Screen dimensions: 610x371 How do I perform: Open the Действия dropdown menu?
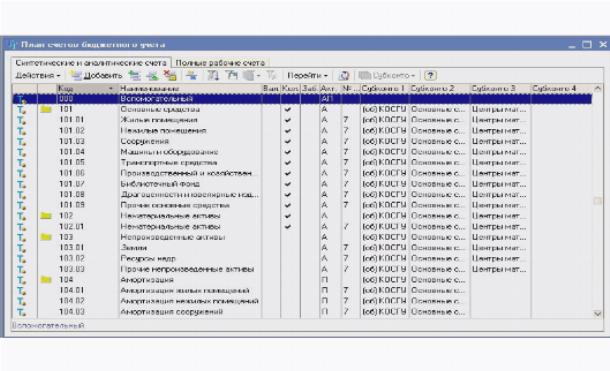(38, 75)
